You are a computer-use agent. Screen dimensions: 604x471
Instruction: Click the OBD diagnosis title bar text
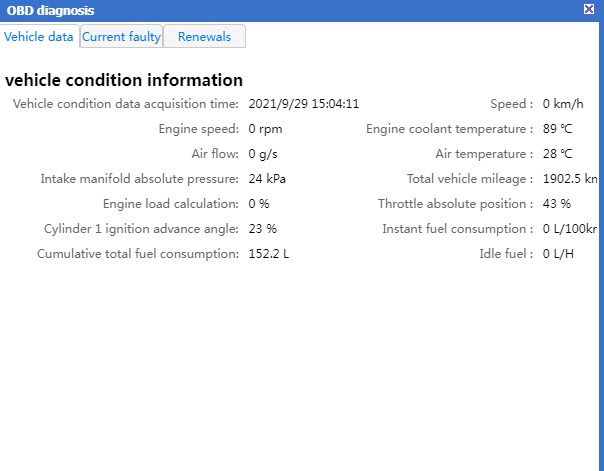coord(50,10)
